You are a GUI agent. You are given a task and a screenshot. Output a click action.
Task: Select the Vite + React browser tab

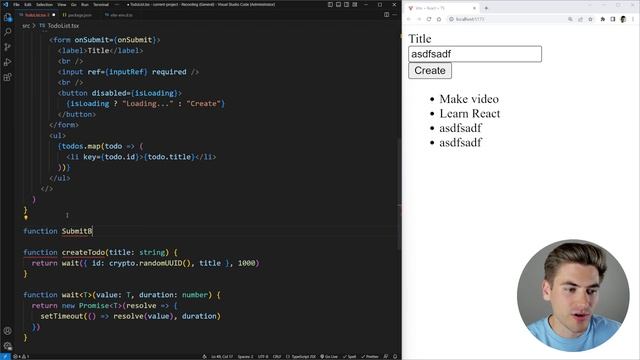(x=441, y=8)
